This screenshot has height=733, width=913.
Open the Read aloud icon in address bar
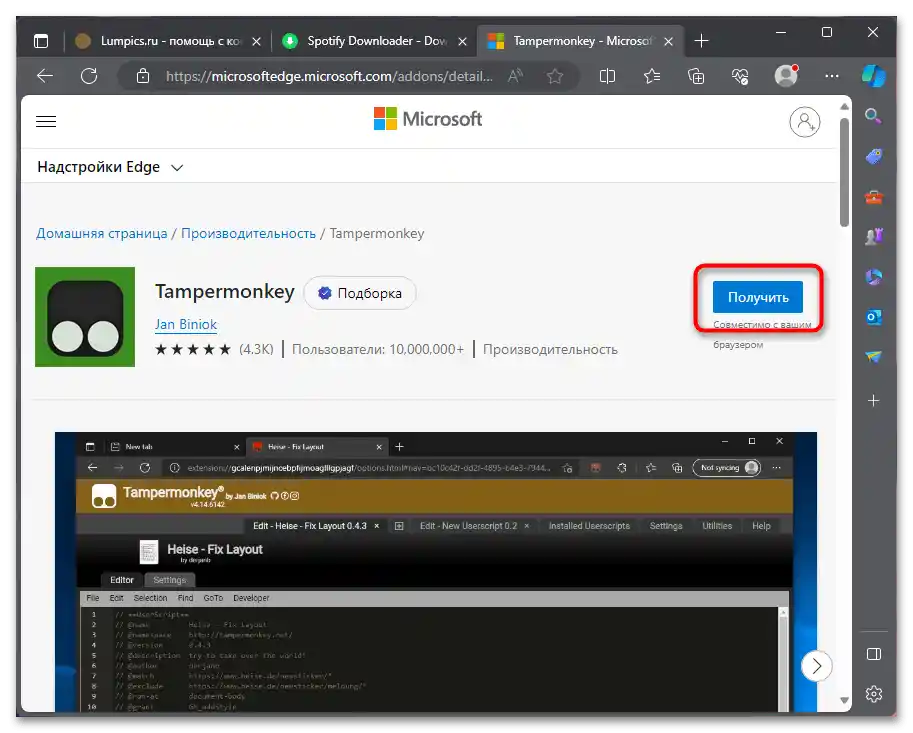[515, 76]
